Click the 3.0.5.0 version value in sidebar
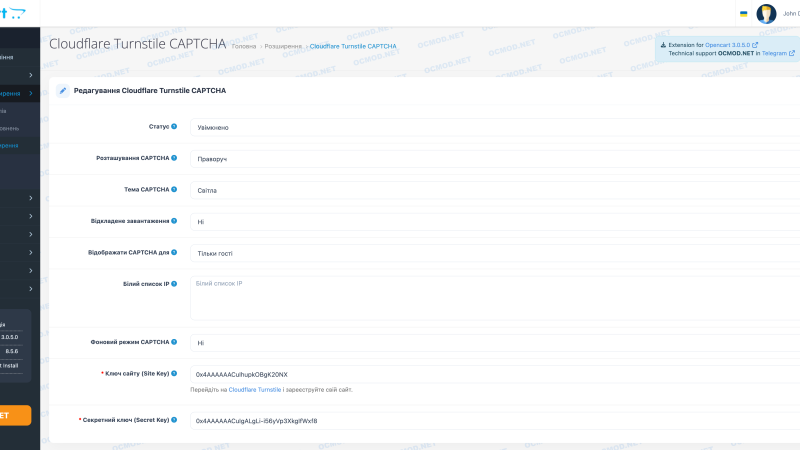Viewport: 800px width, 450px height. [9, 337]
